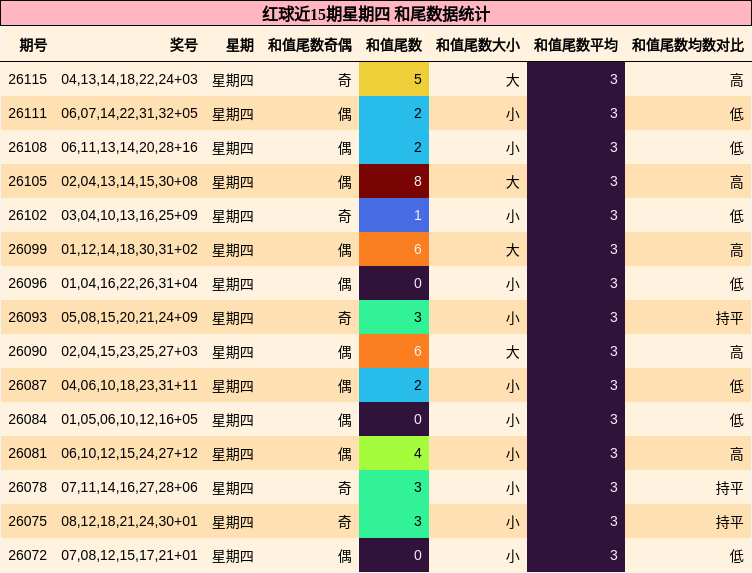Click issue number 26093
Image resolution: width=752 pixels, height=573 pixels.
tap(27, 317)
